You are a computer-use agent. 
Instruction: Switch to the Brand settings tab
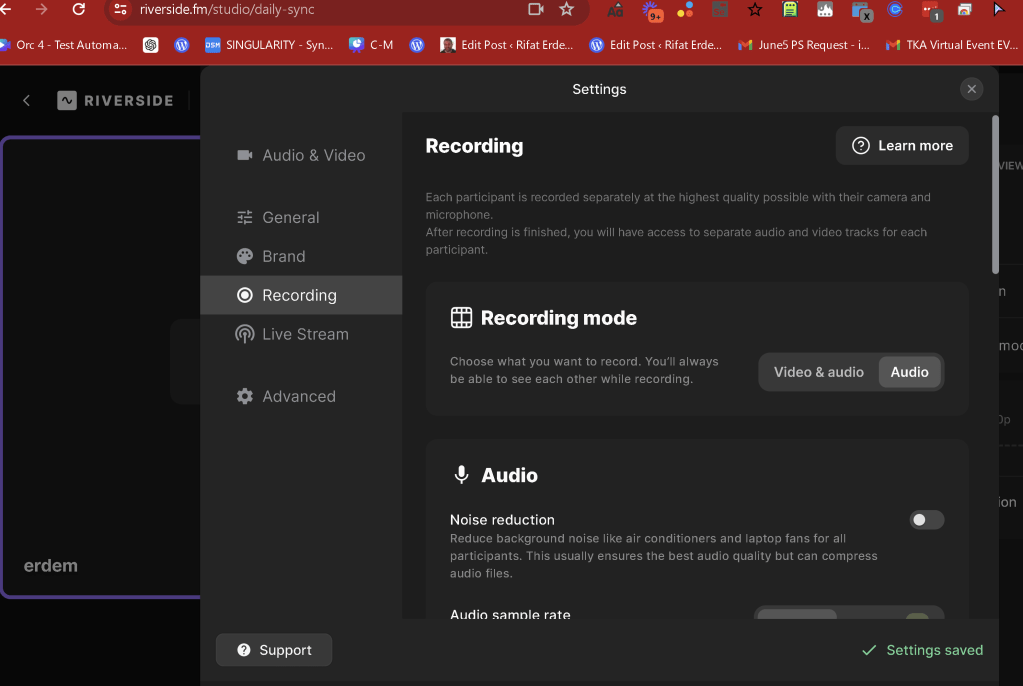click(301, 257)
